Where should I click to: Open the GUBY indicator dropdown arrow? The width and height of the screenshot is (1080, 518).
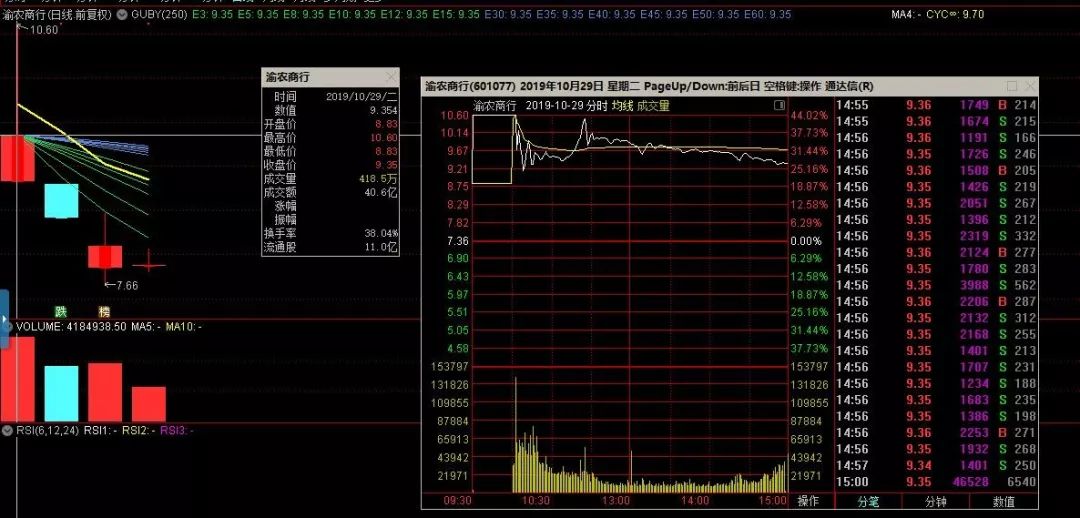pyautogui.click(x=121, y=14)
